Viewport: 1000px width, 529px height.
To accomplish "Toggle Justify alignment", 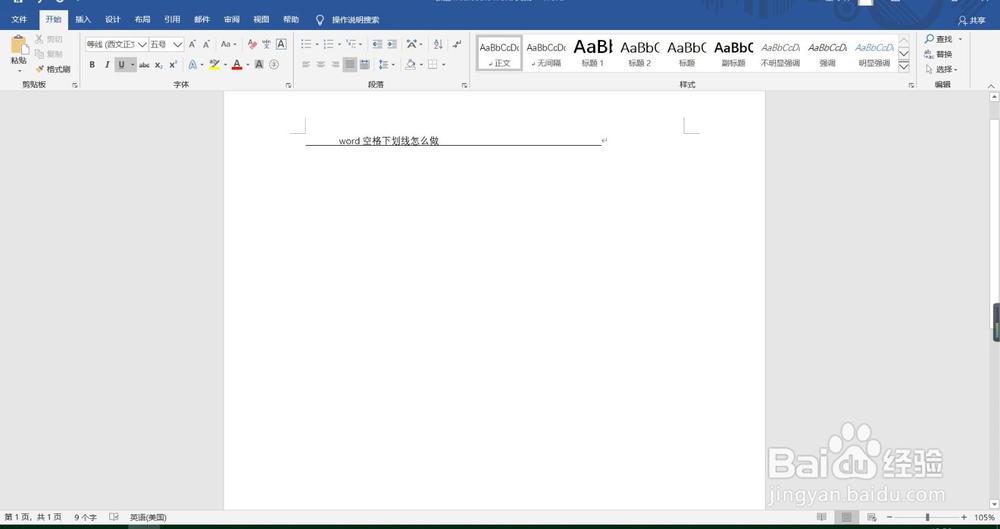I will [x=350, y=64].
